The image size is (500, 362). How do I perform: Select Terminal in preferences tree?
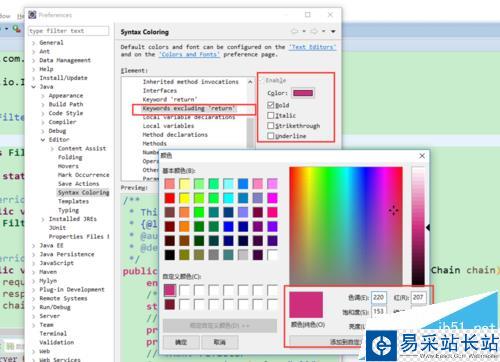point(53,334)
